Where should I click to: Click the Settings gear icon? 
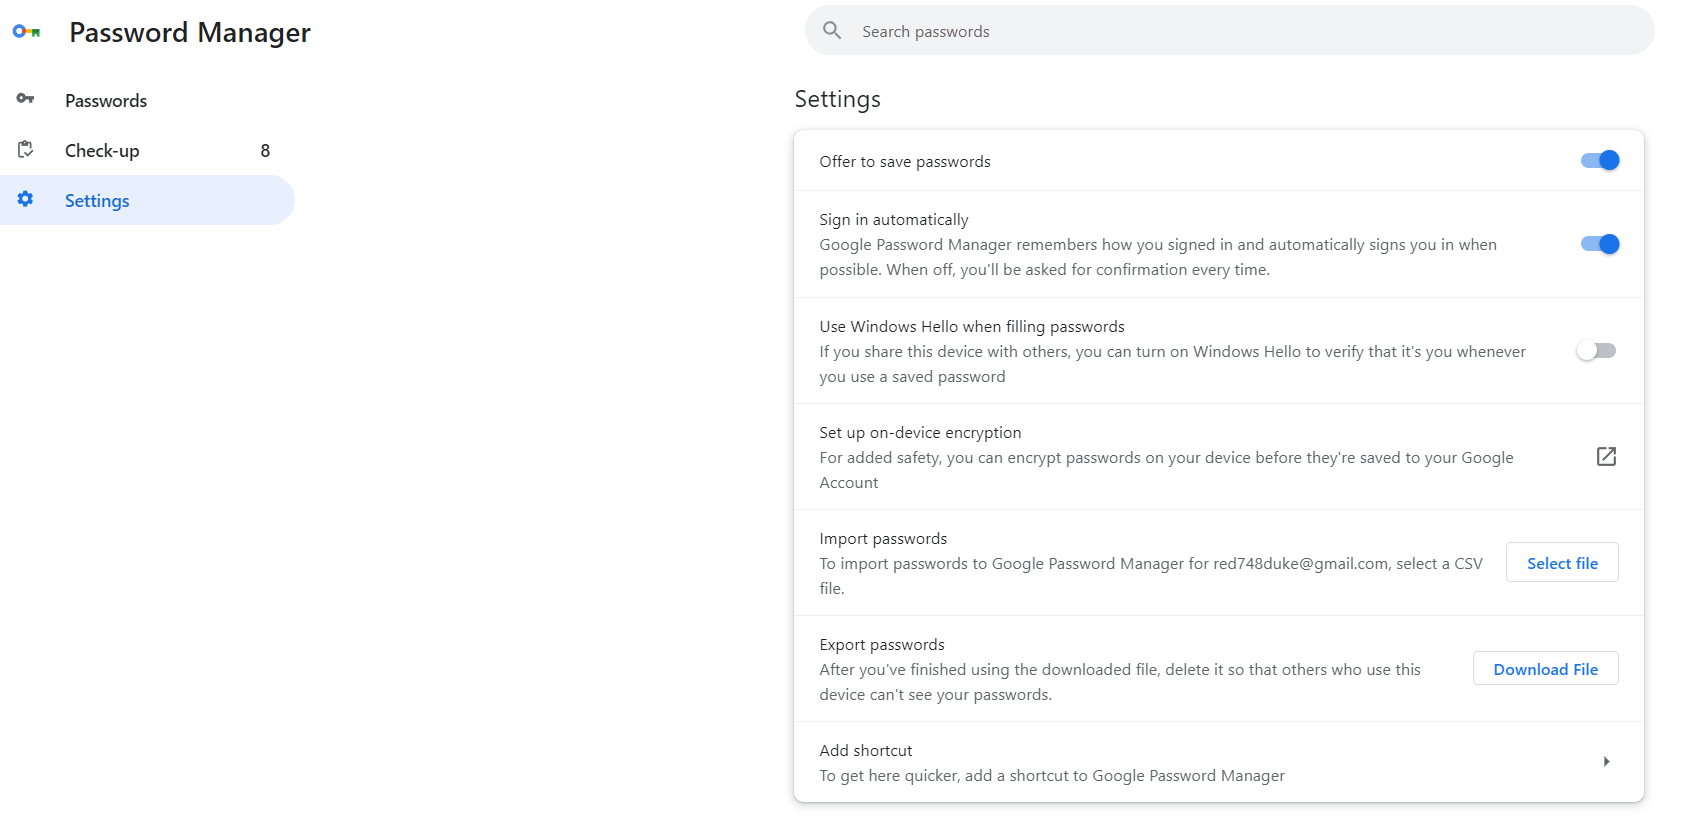pos(26,199)
